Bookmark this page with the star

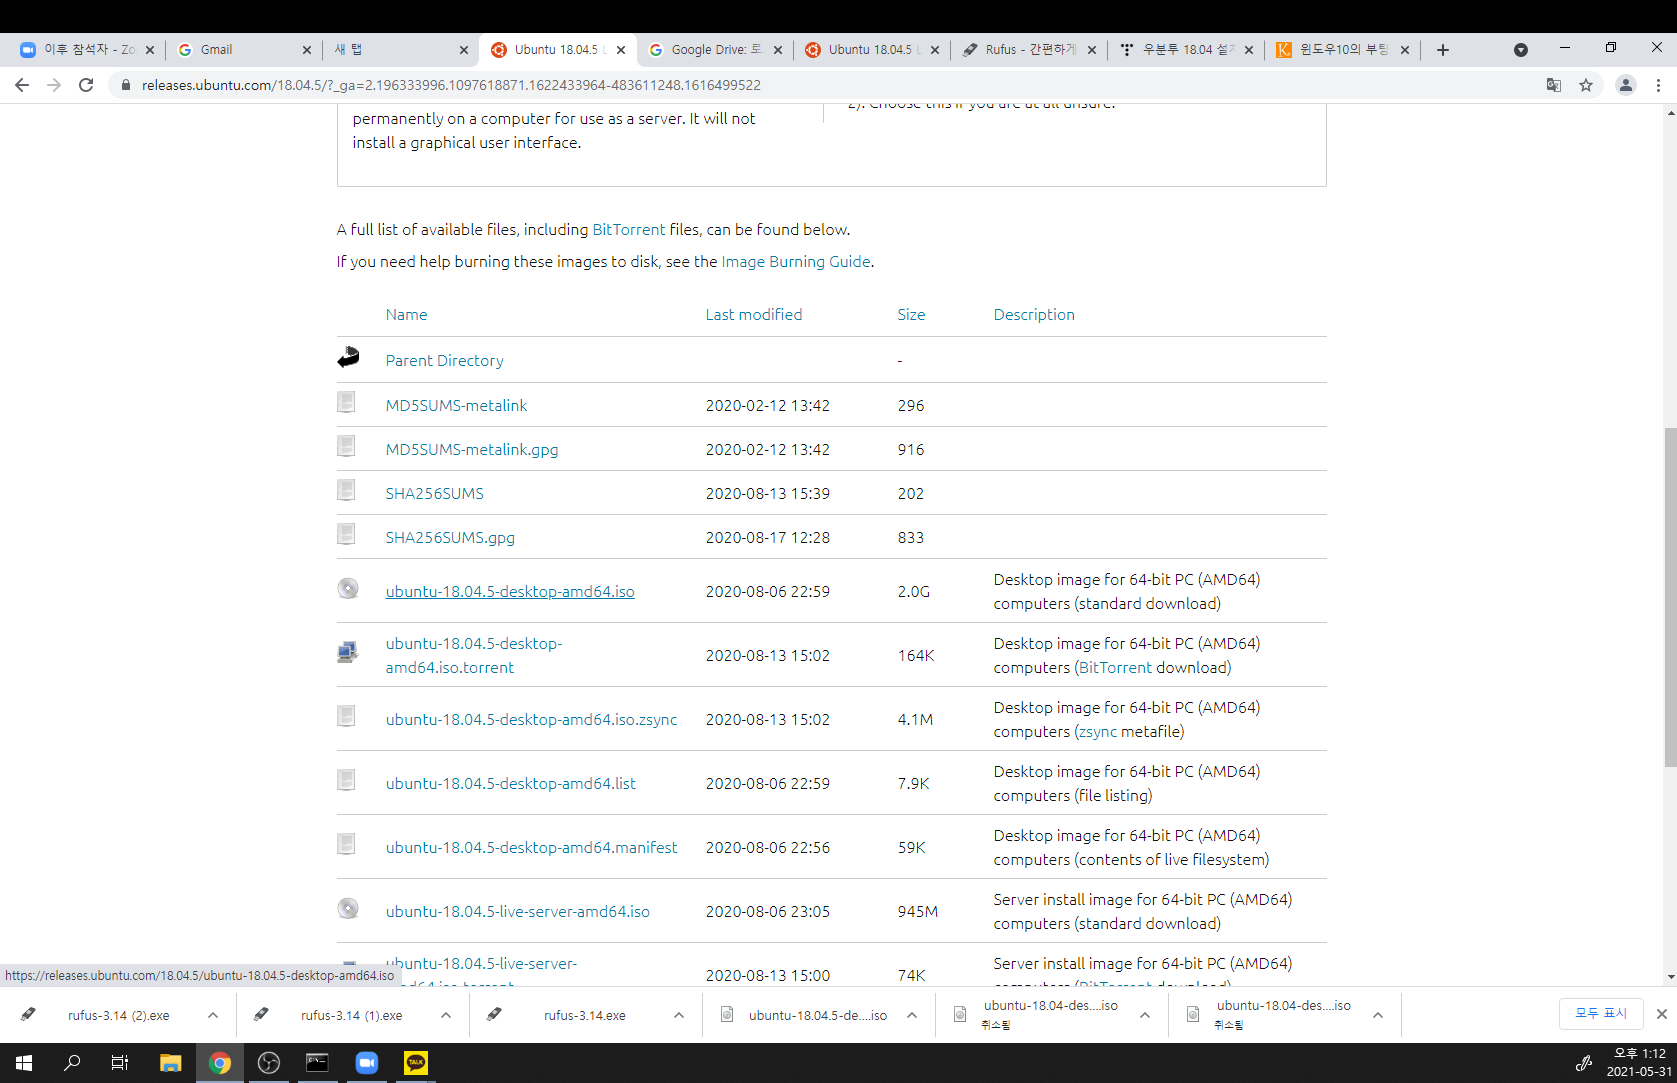pyautogui.click(x=1586, y=85)
